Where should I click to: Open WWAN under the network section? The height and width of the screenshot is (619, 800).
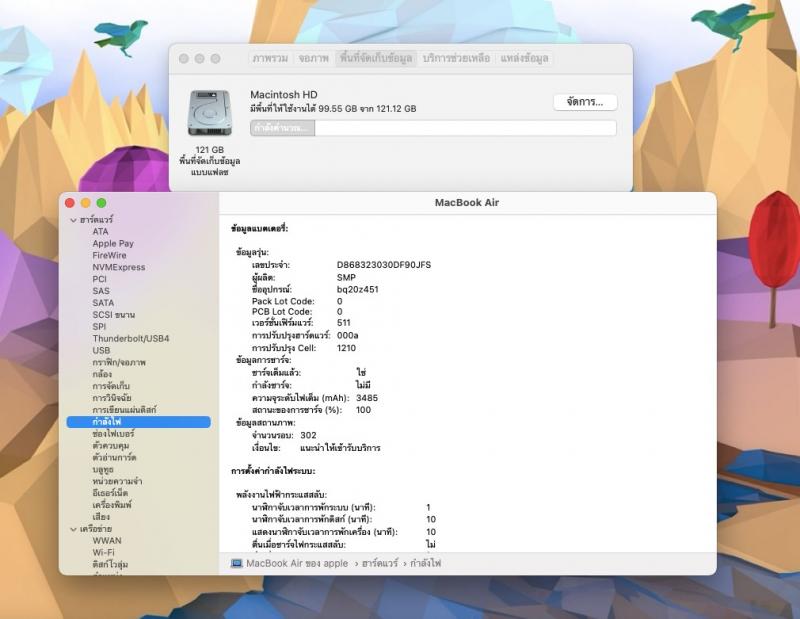[x=107, y=540]
